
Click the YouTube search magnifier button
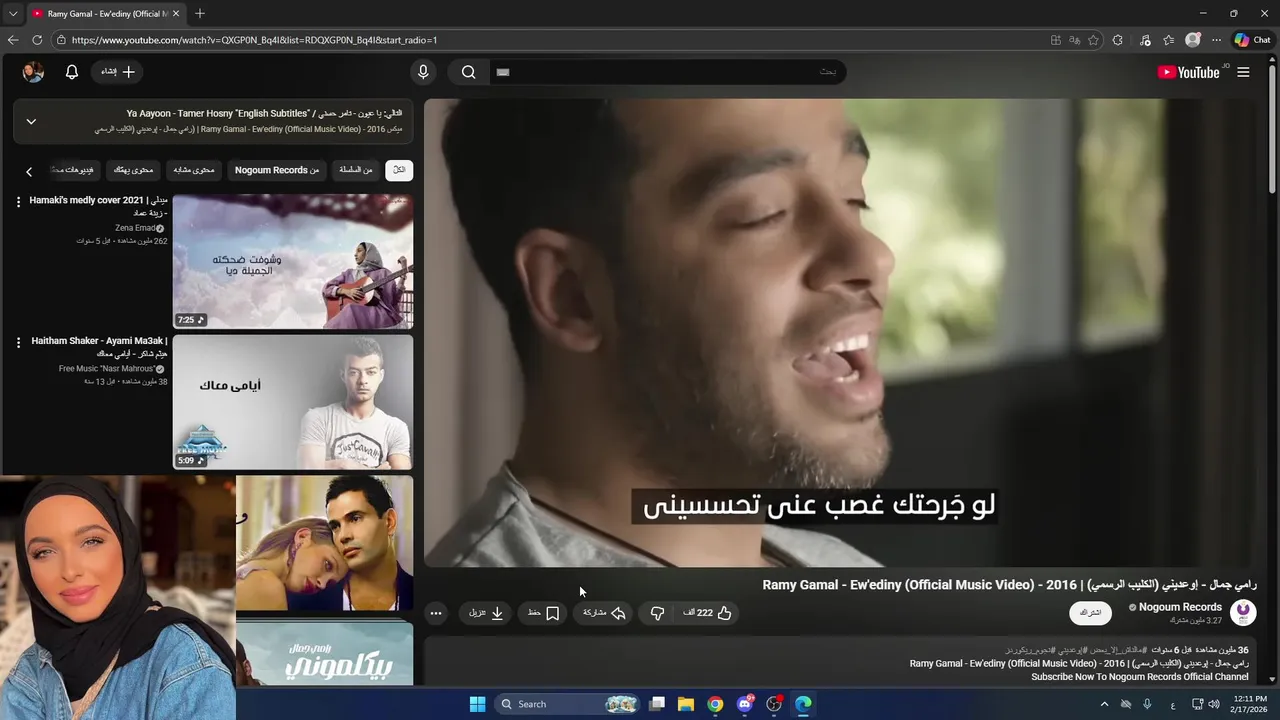[468, 72]
